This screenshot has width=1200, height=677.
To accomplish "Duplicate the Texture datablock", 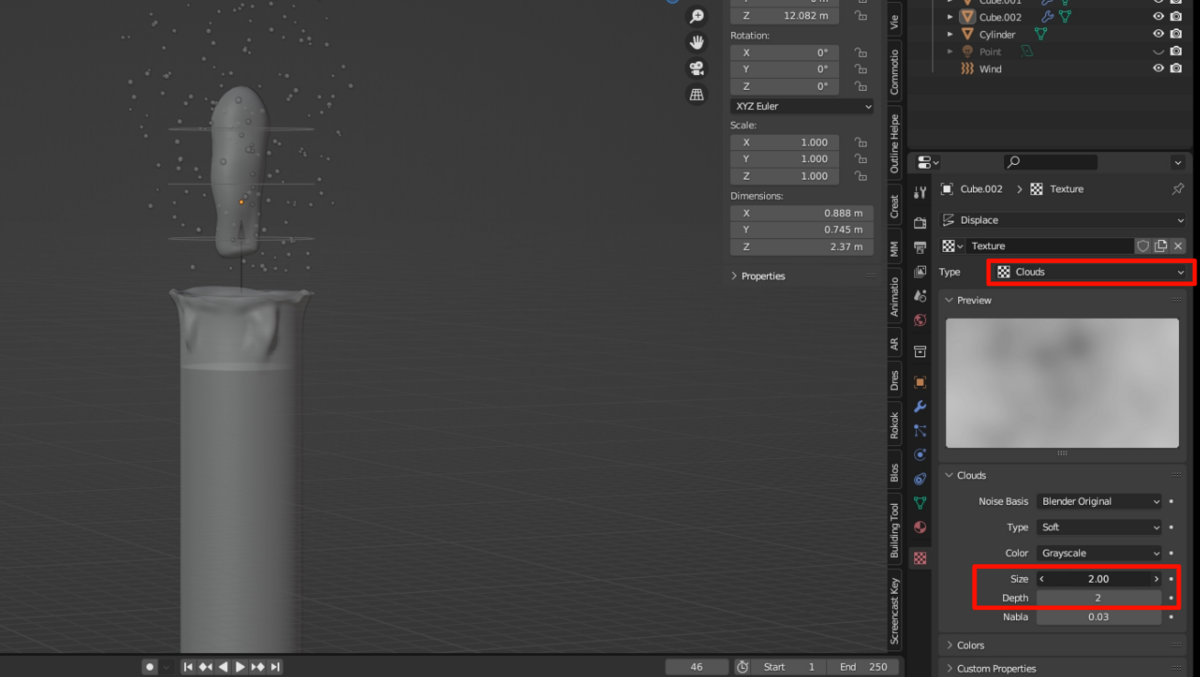I will point(1161,246).
